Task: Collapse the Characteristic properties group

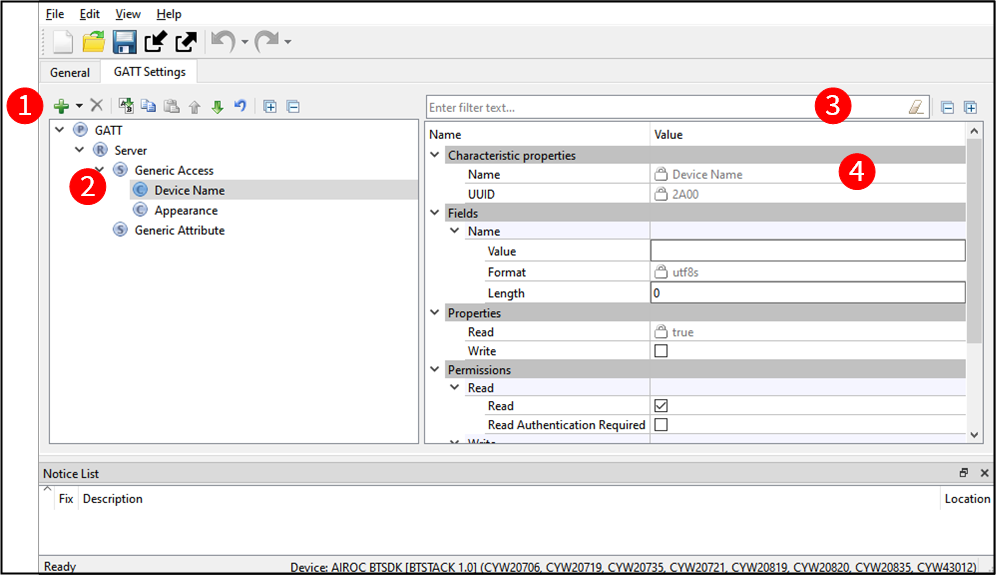Action: click(435, 155)
